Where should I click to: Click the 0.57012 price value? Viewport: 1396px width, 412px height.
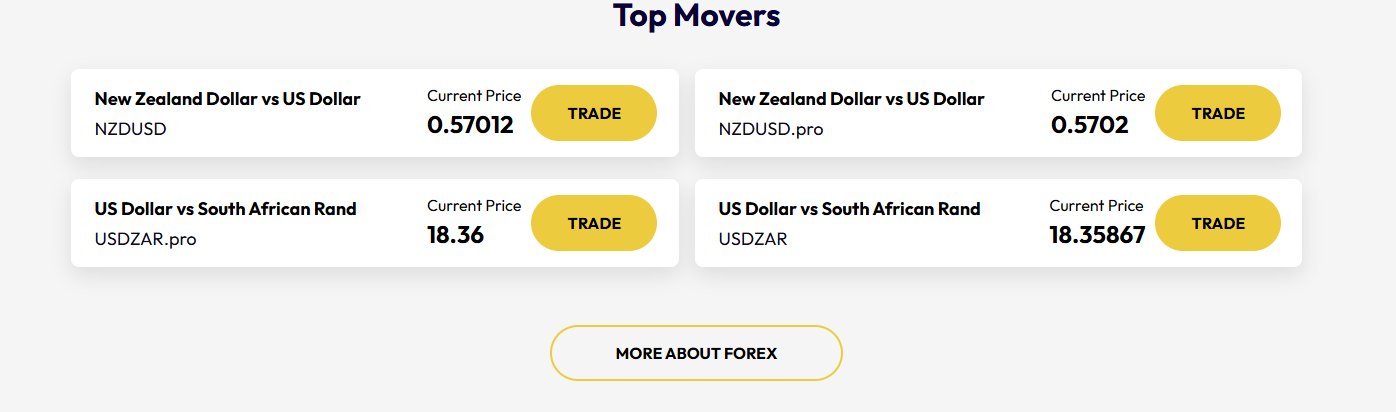pos(470,125)
